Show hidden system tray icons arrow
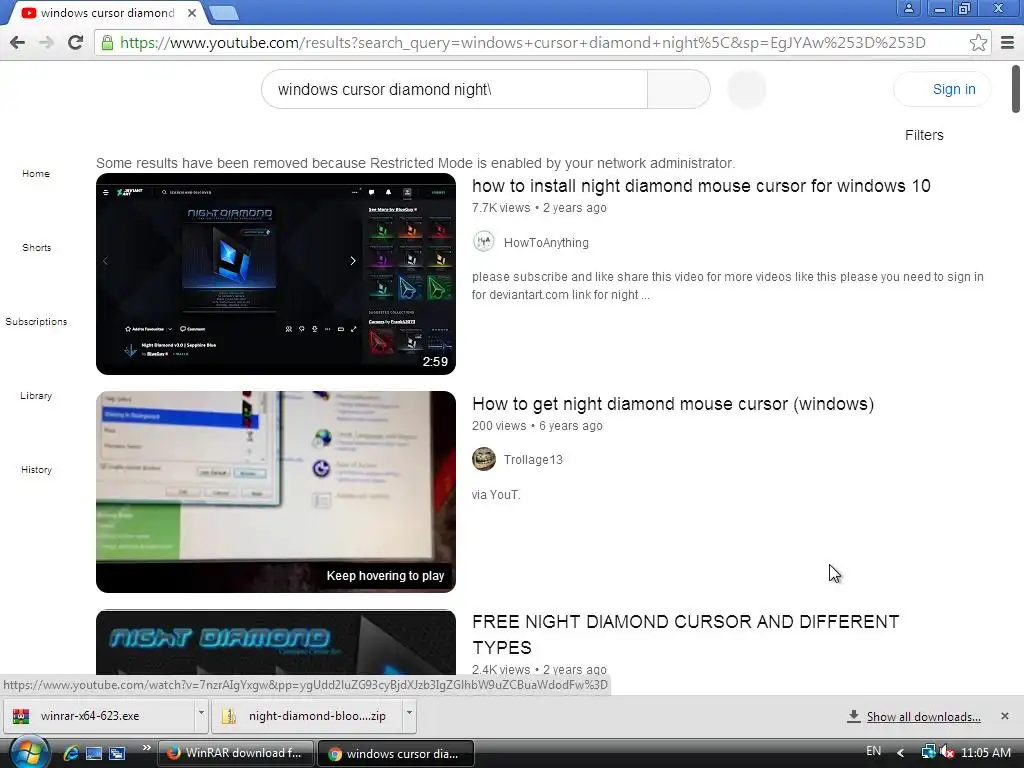This screenshot has height=768, width=1024. [x=901, y=752]
